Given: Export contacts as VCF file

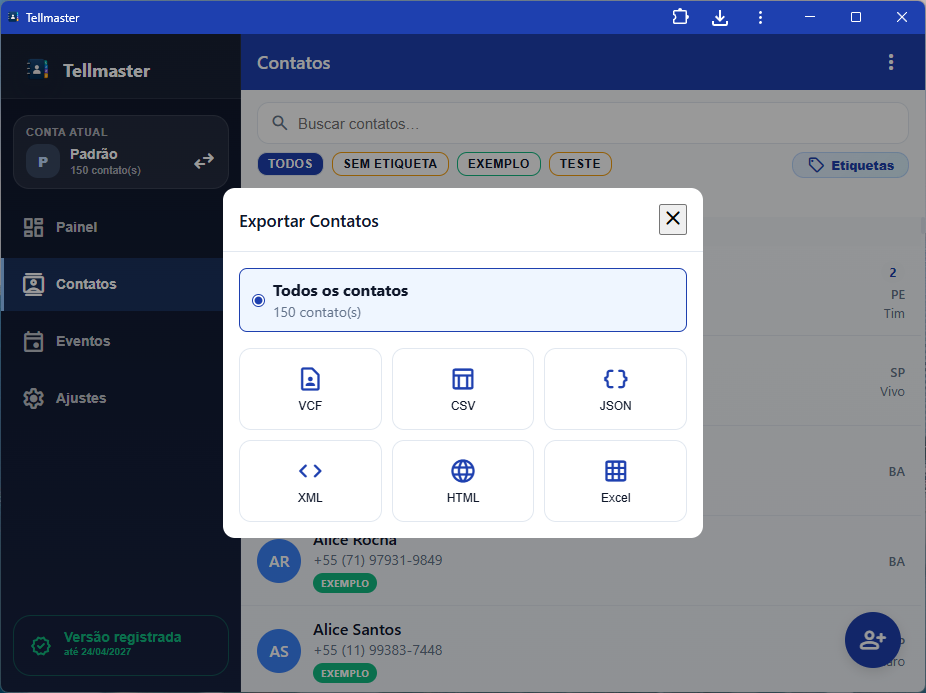Looking at the screenshot, I should [310, 389].
